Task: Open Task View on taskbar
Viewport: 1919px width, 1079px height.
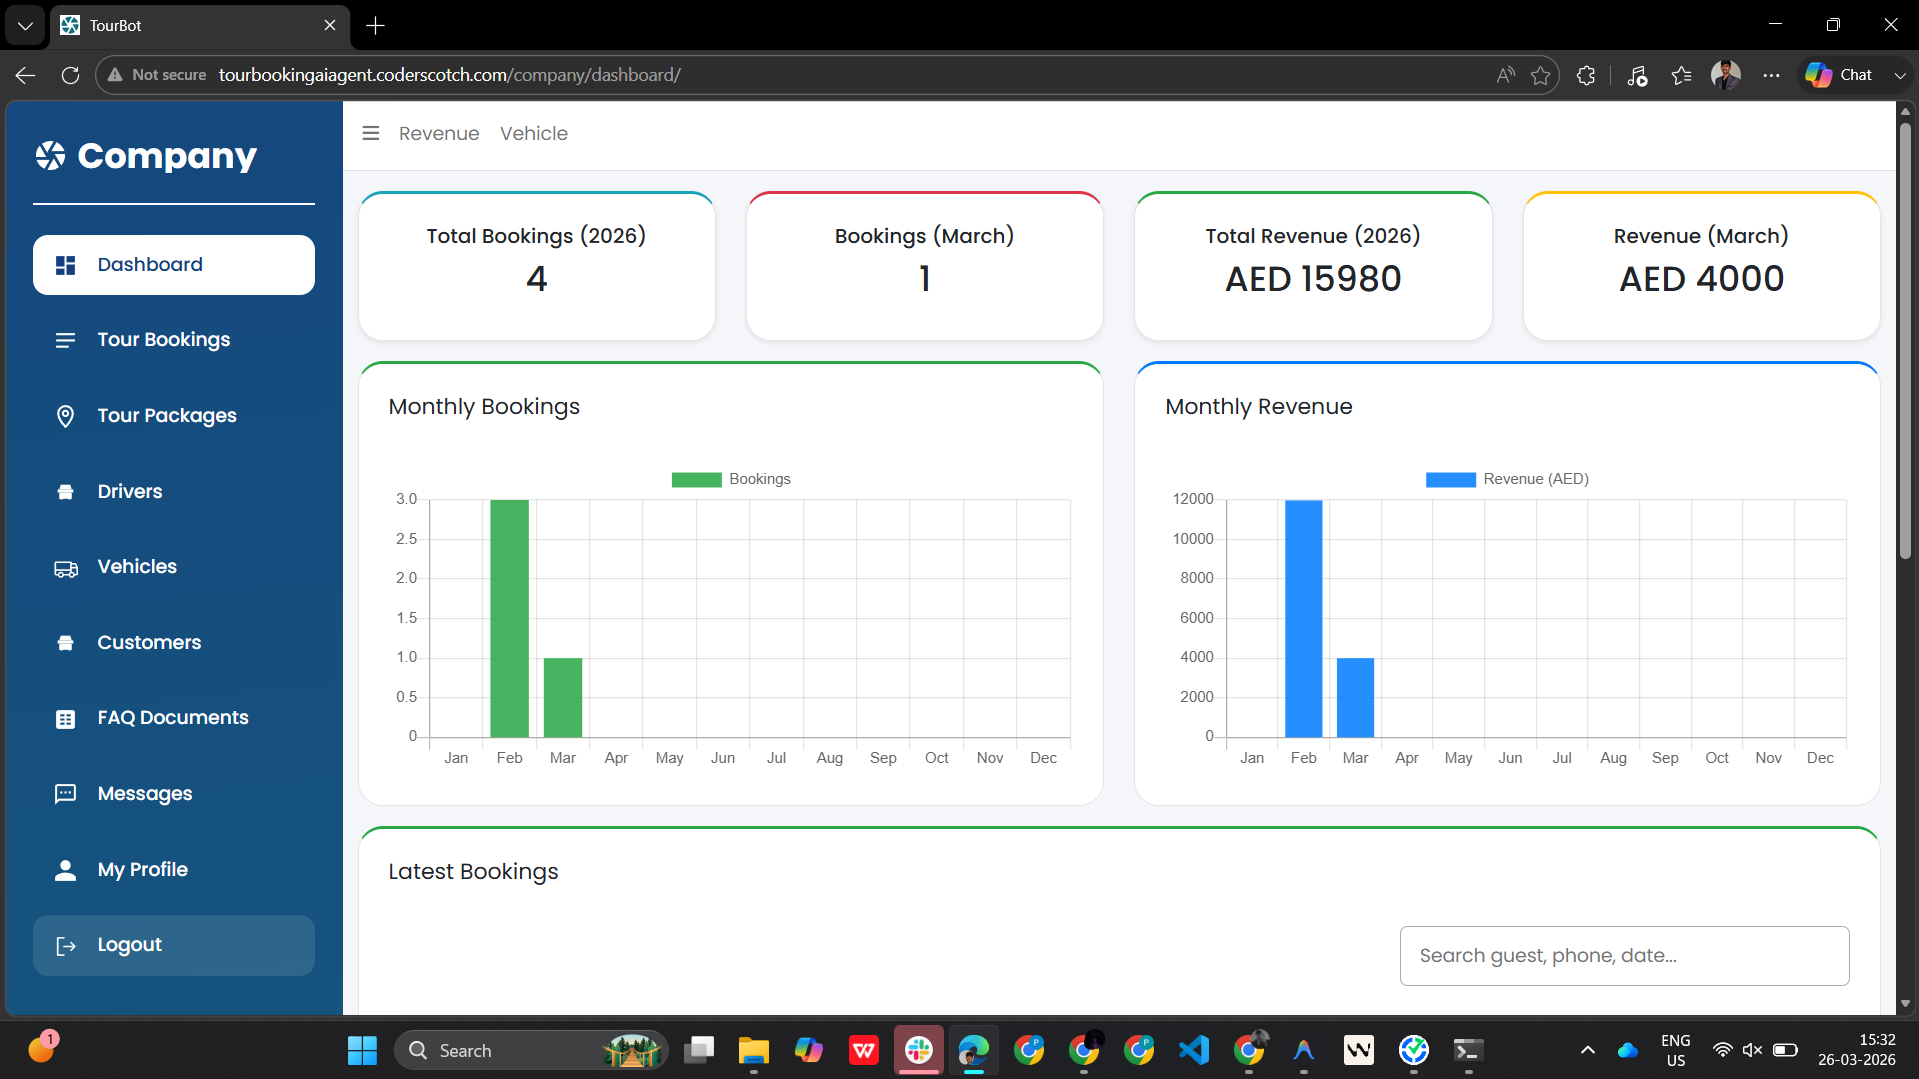Action: (699, 1050)
